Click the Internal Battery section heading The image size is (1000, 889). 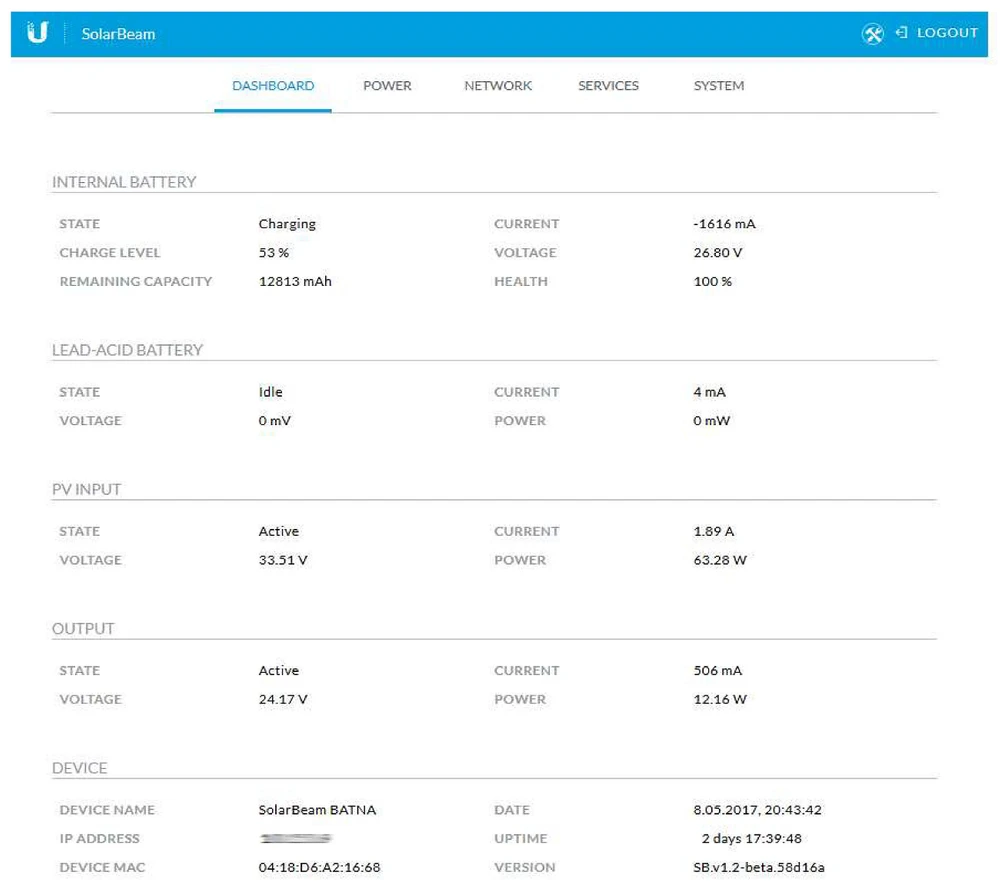pyautogui.click(x=124, y=182)
